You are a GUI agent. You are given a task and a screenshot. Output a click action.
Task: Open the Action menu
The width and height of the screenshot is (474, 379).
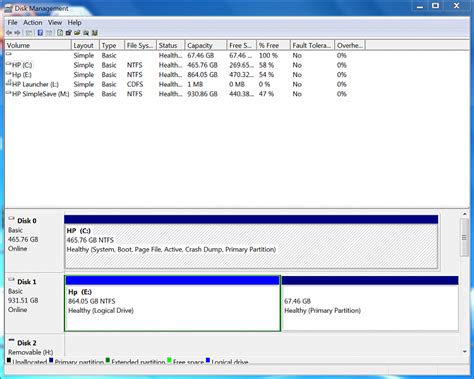pyautogui.click(x=32, y=22)
